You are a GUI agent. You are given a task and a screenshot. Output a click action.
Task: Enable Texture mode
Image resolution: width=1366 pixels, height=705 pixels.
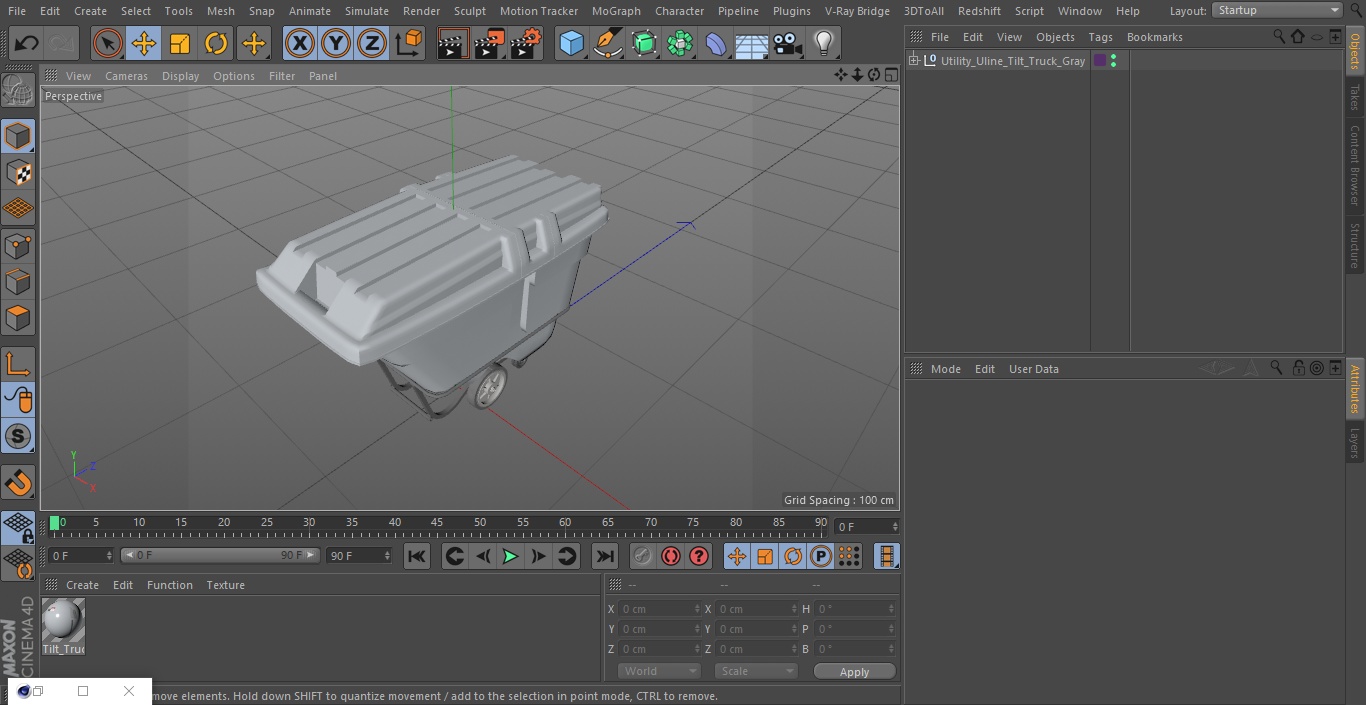pyautogui.click(x=18, y=173)
